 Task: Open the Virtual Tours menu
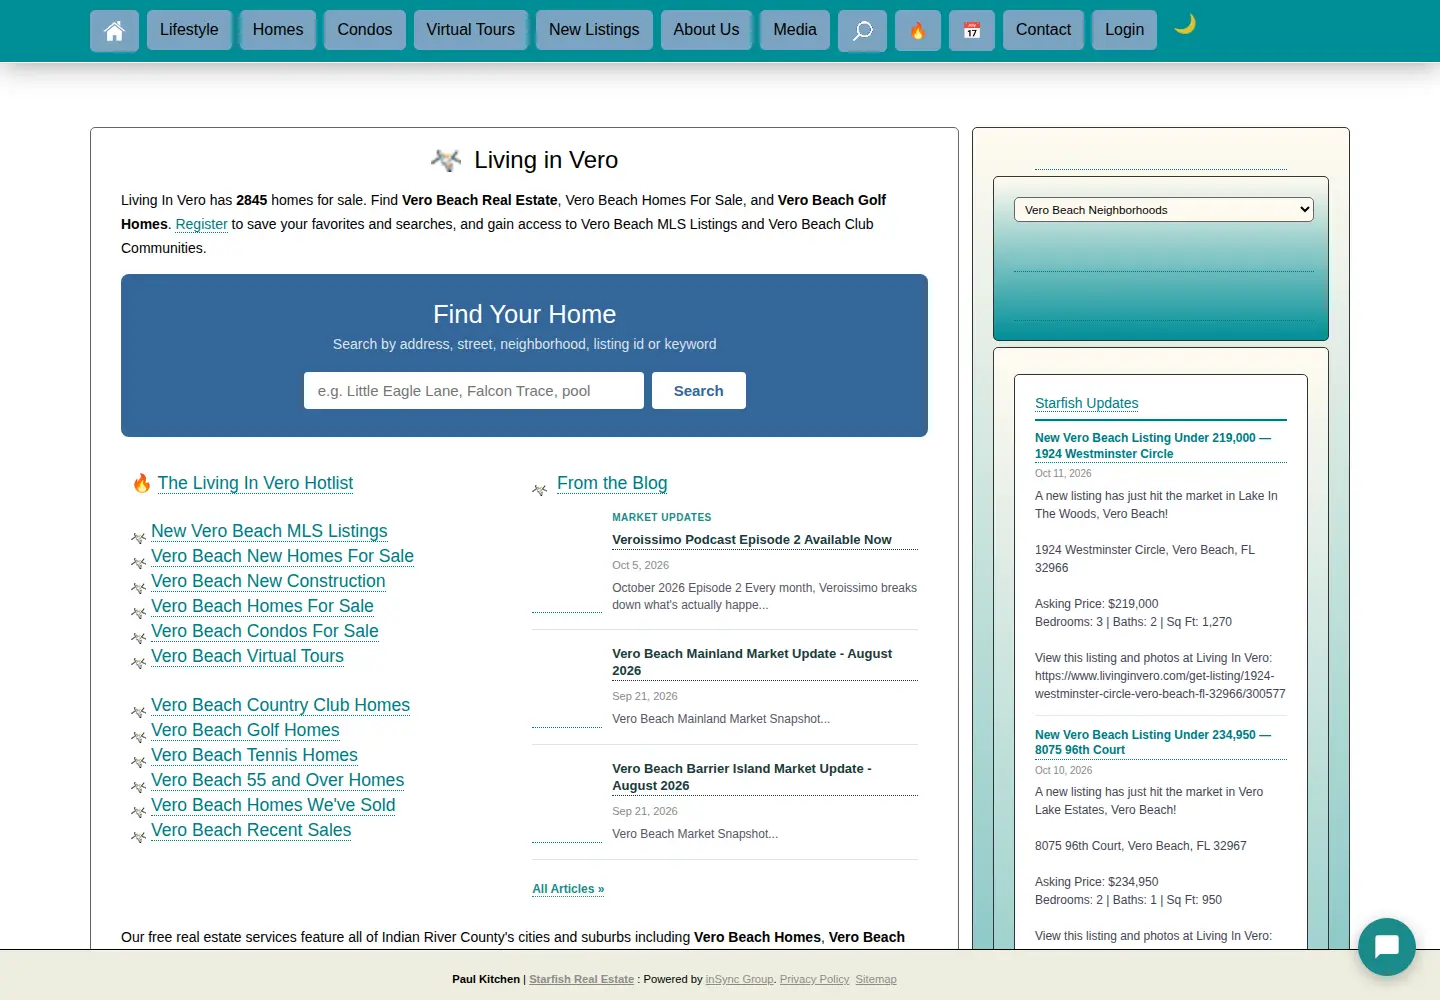click(x=470, y=30)
